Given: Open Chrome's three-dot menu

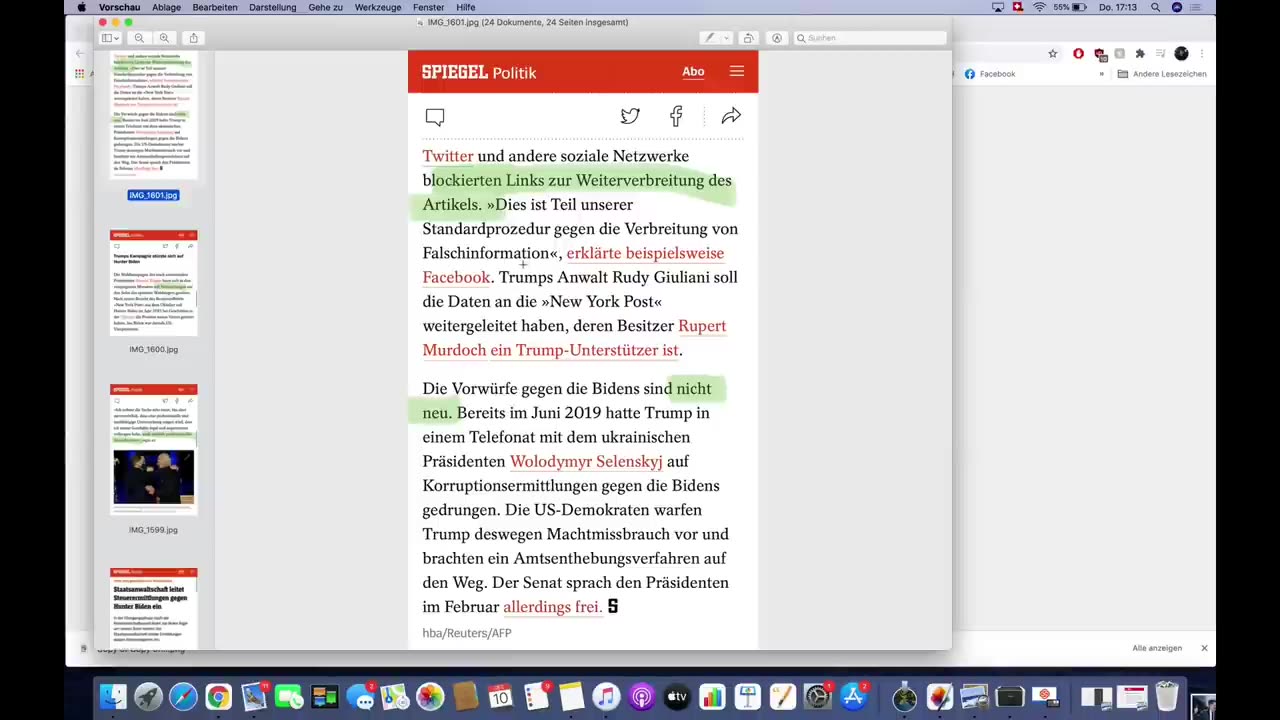Looking at the screenshot, I should pyautogui.click(x=1202, y=53).
